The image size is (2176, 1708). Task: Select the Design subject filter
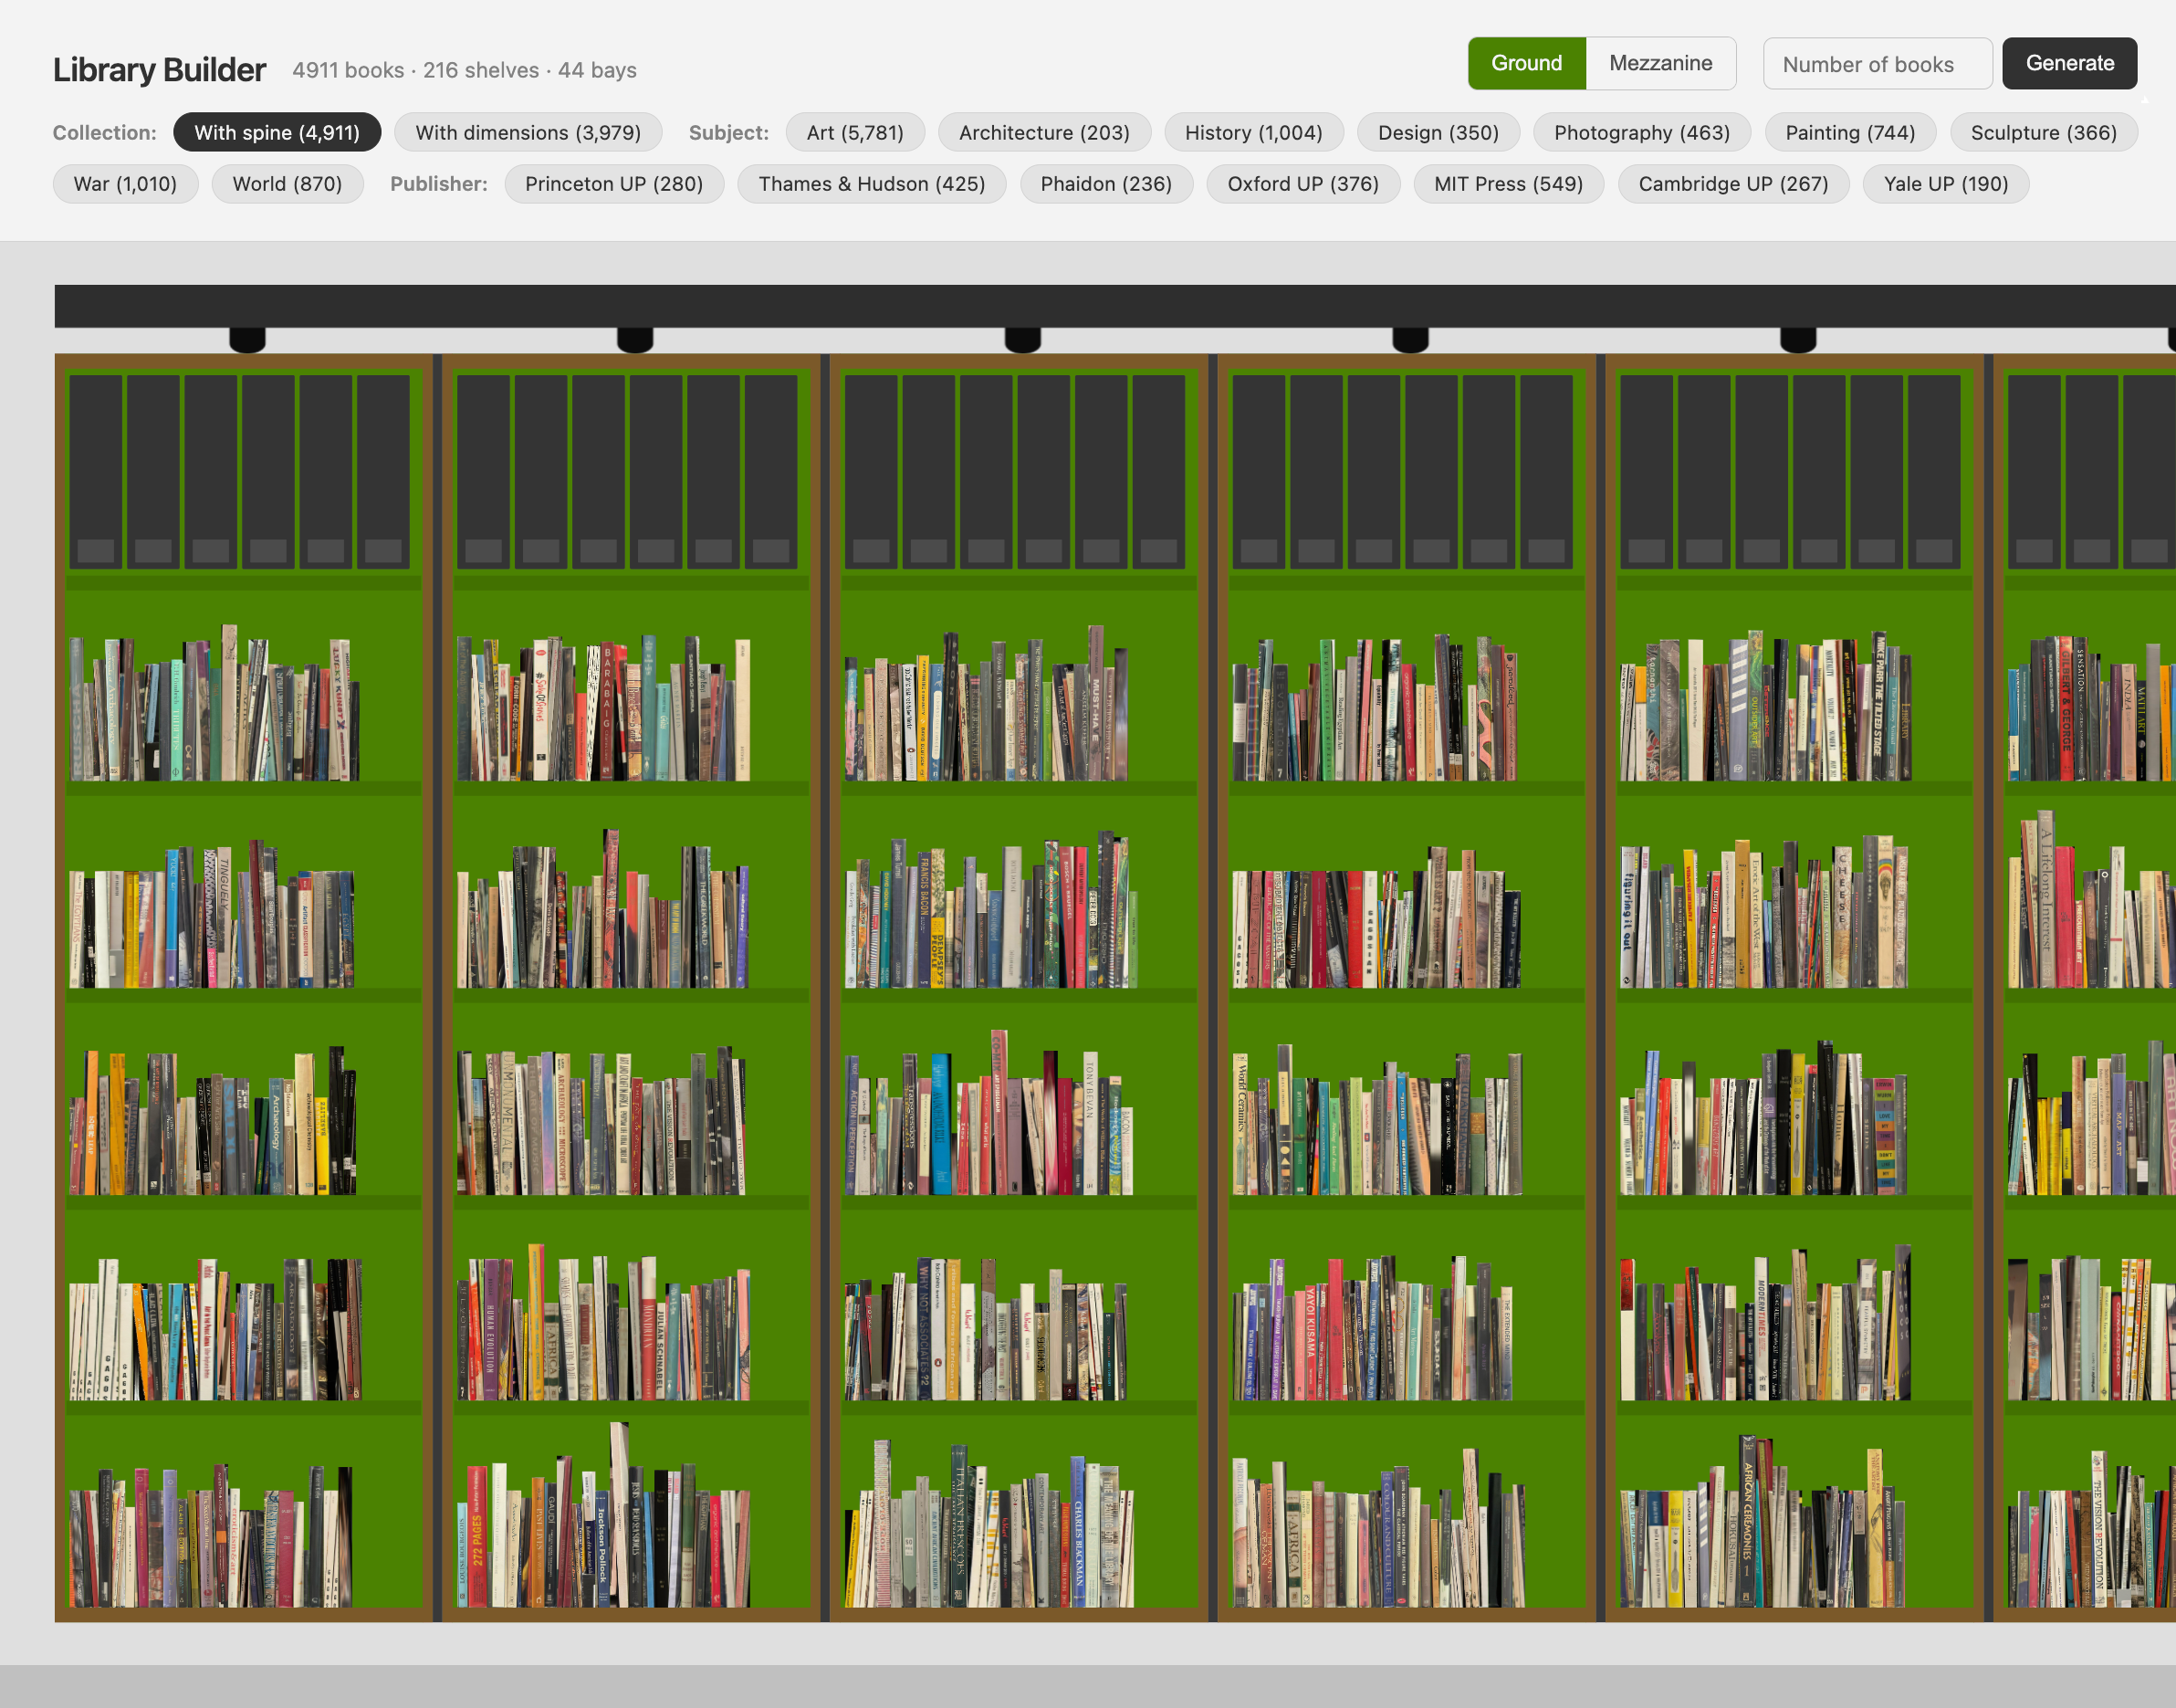click(1439, 132)
